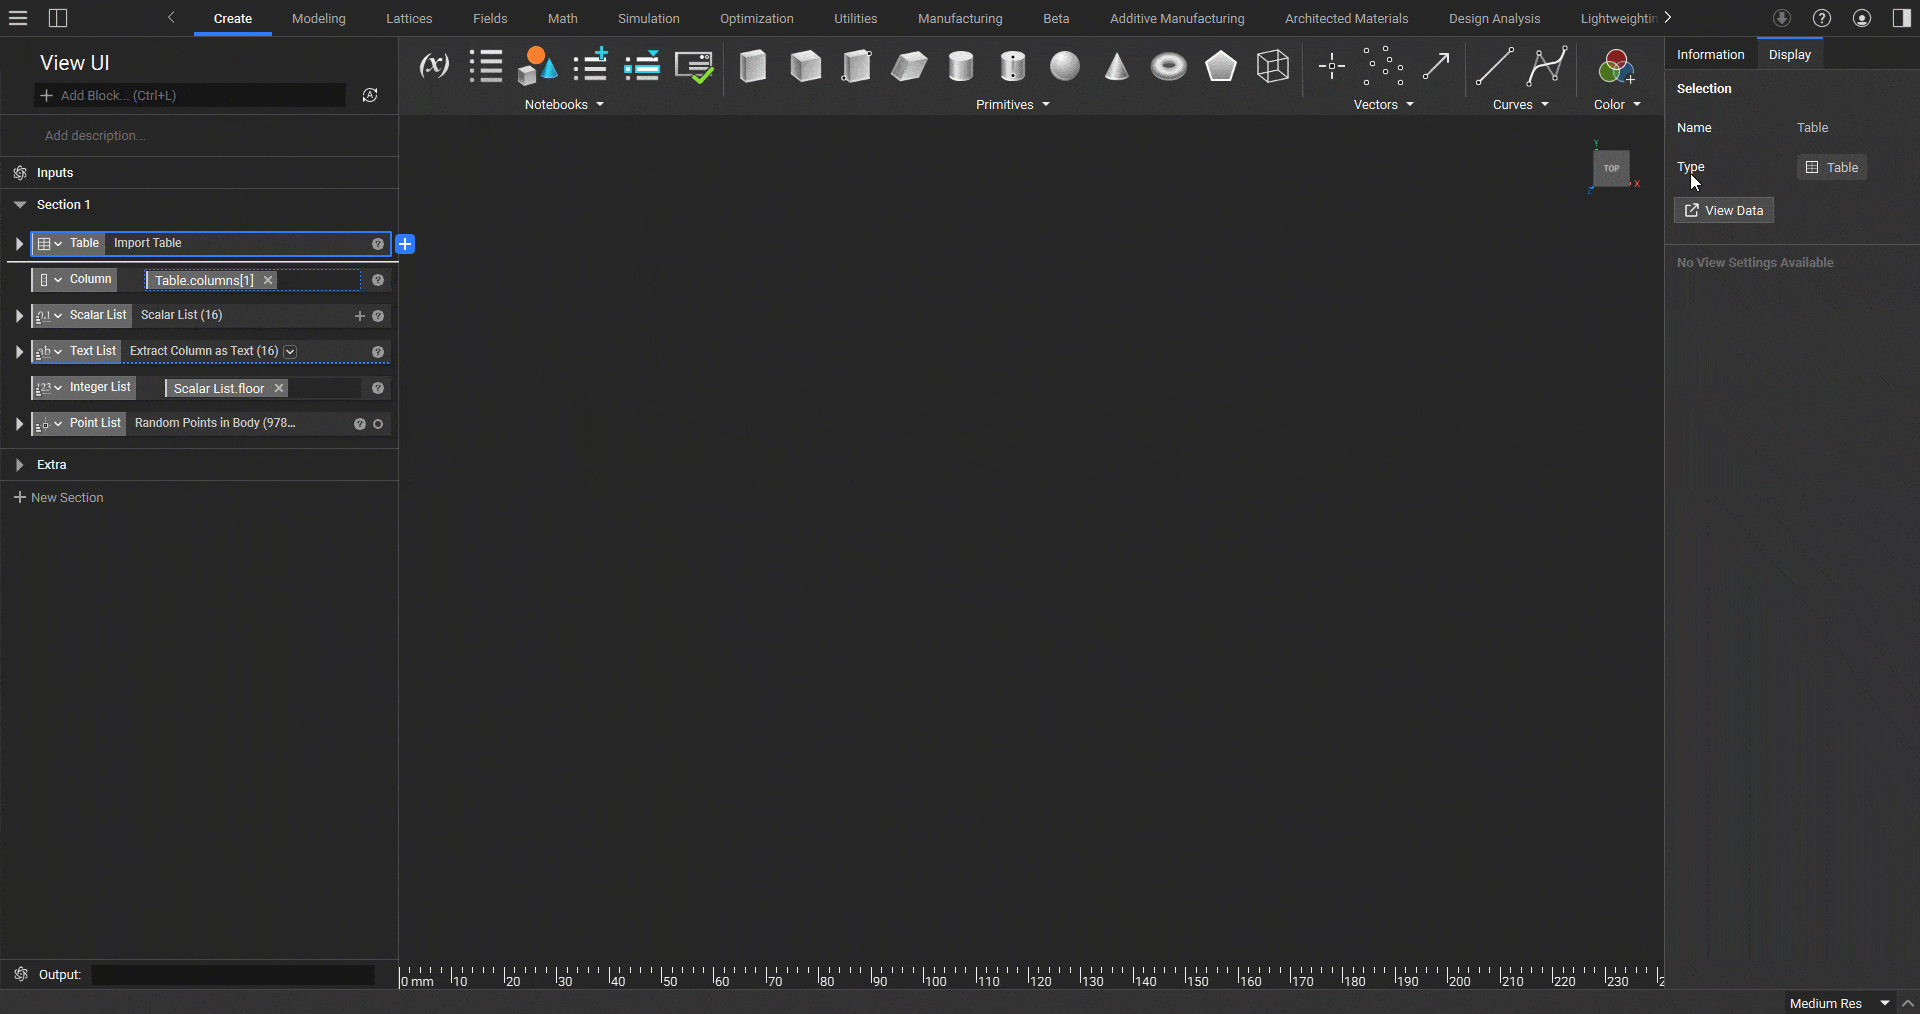Screen dimensions: 1920x1014
Task: Click the Output field at bottom
Action: pos(233,975)
